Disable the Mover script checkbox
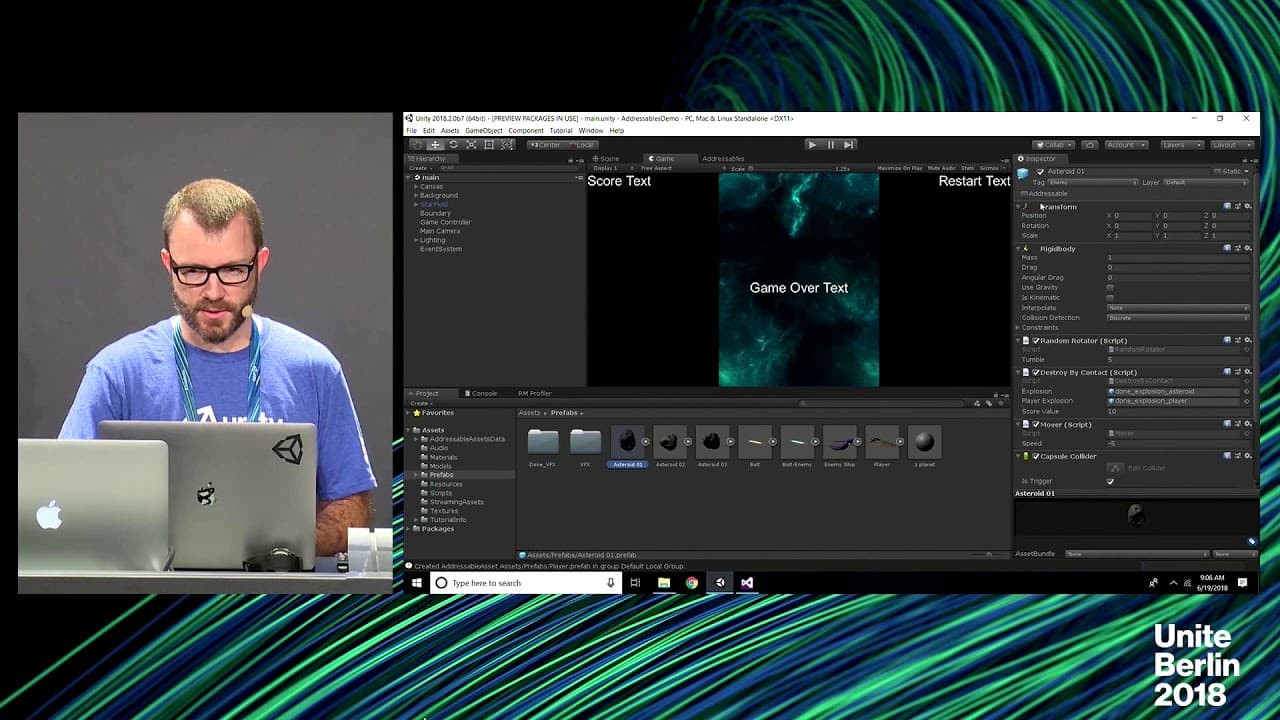The height and width of the screenshot is (720, 1280). (1036, 425)
